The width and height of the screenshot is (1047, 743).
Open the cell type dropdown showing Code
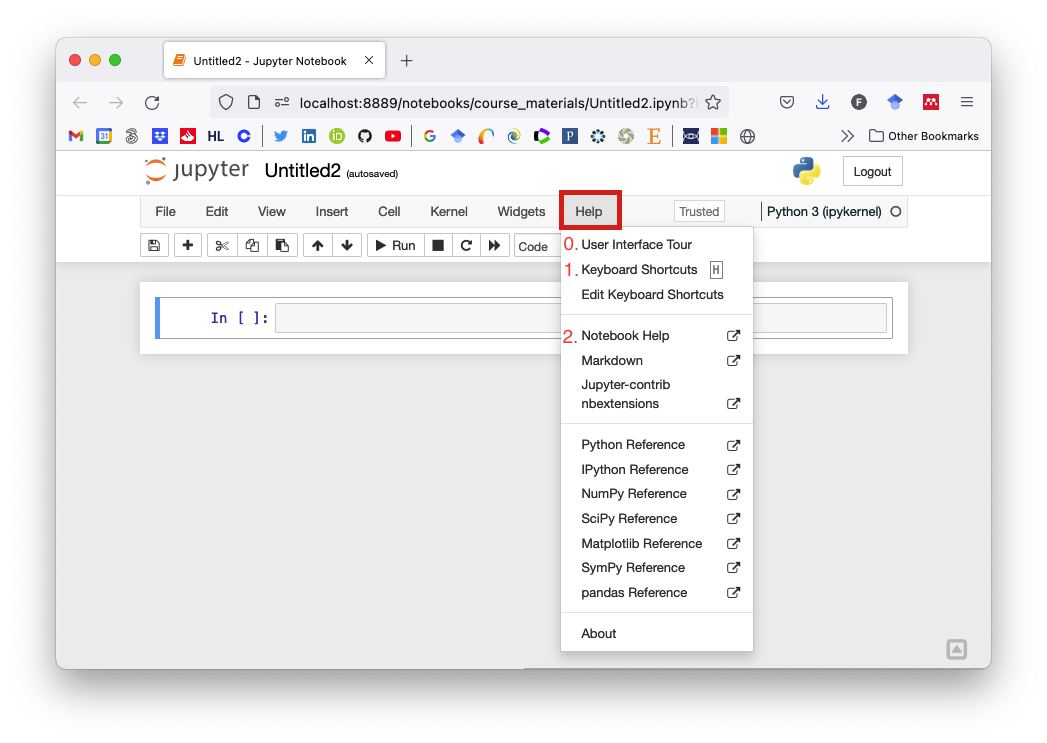tap(538, 246)
